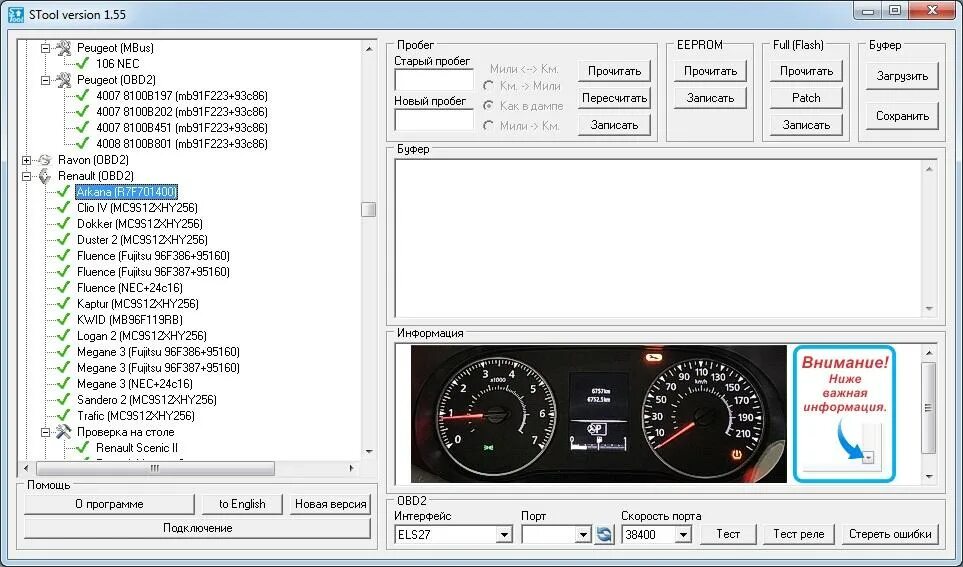Click Записать in the EEPROM group
Screen dimensions: 963x567
coord(710,98)
